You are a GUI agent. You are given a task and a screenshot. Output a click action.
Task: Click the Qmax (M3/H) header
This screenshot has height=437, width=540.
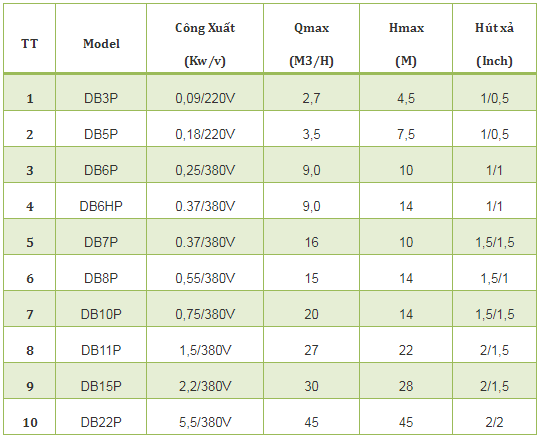311,44
